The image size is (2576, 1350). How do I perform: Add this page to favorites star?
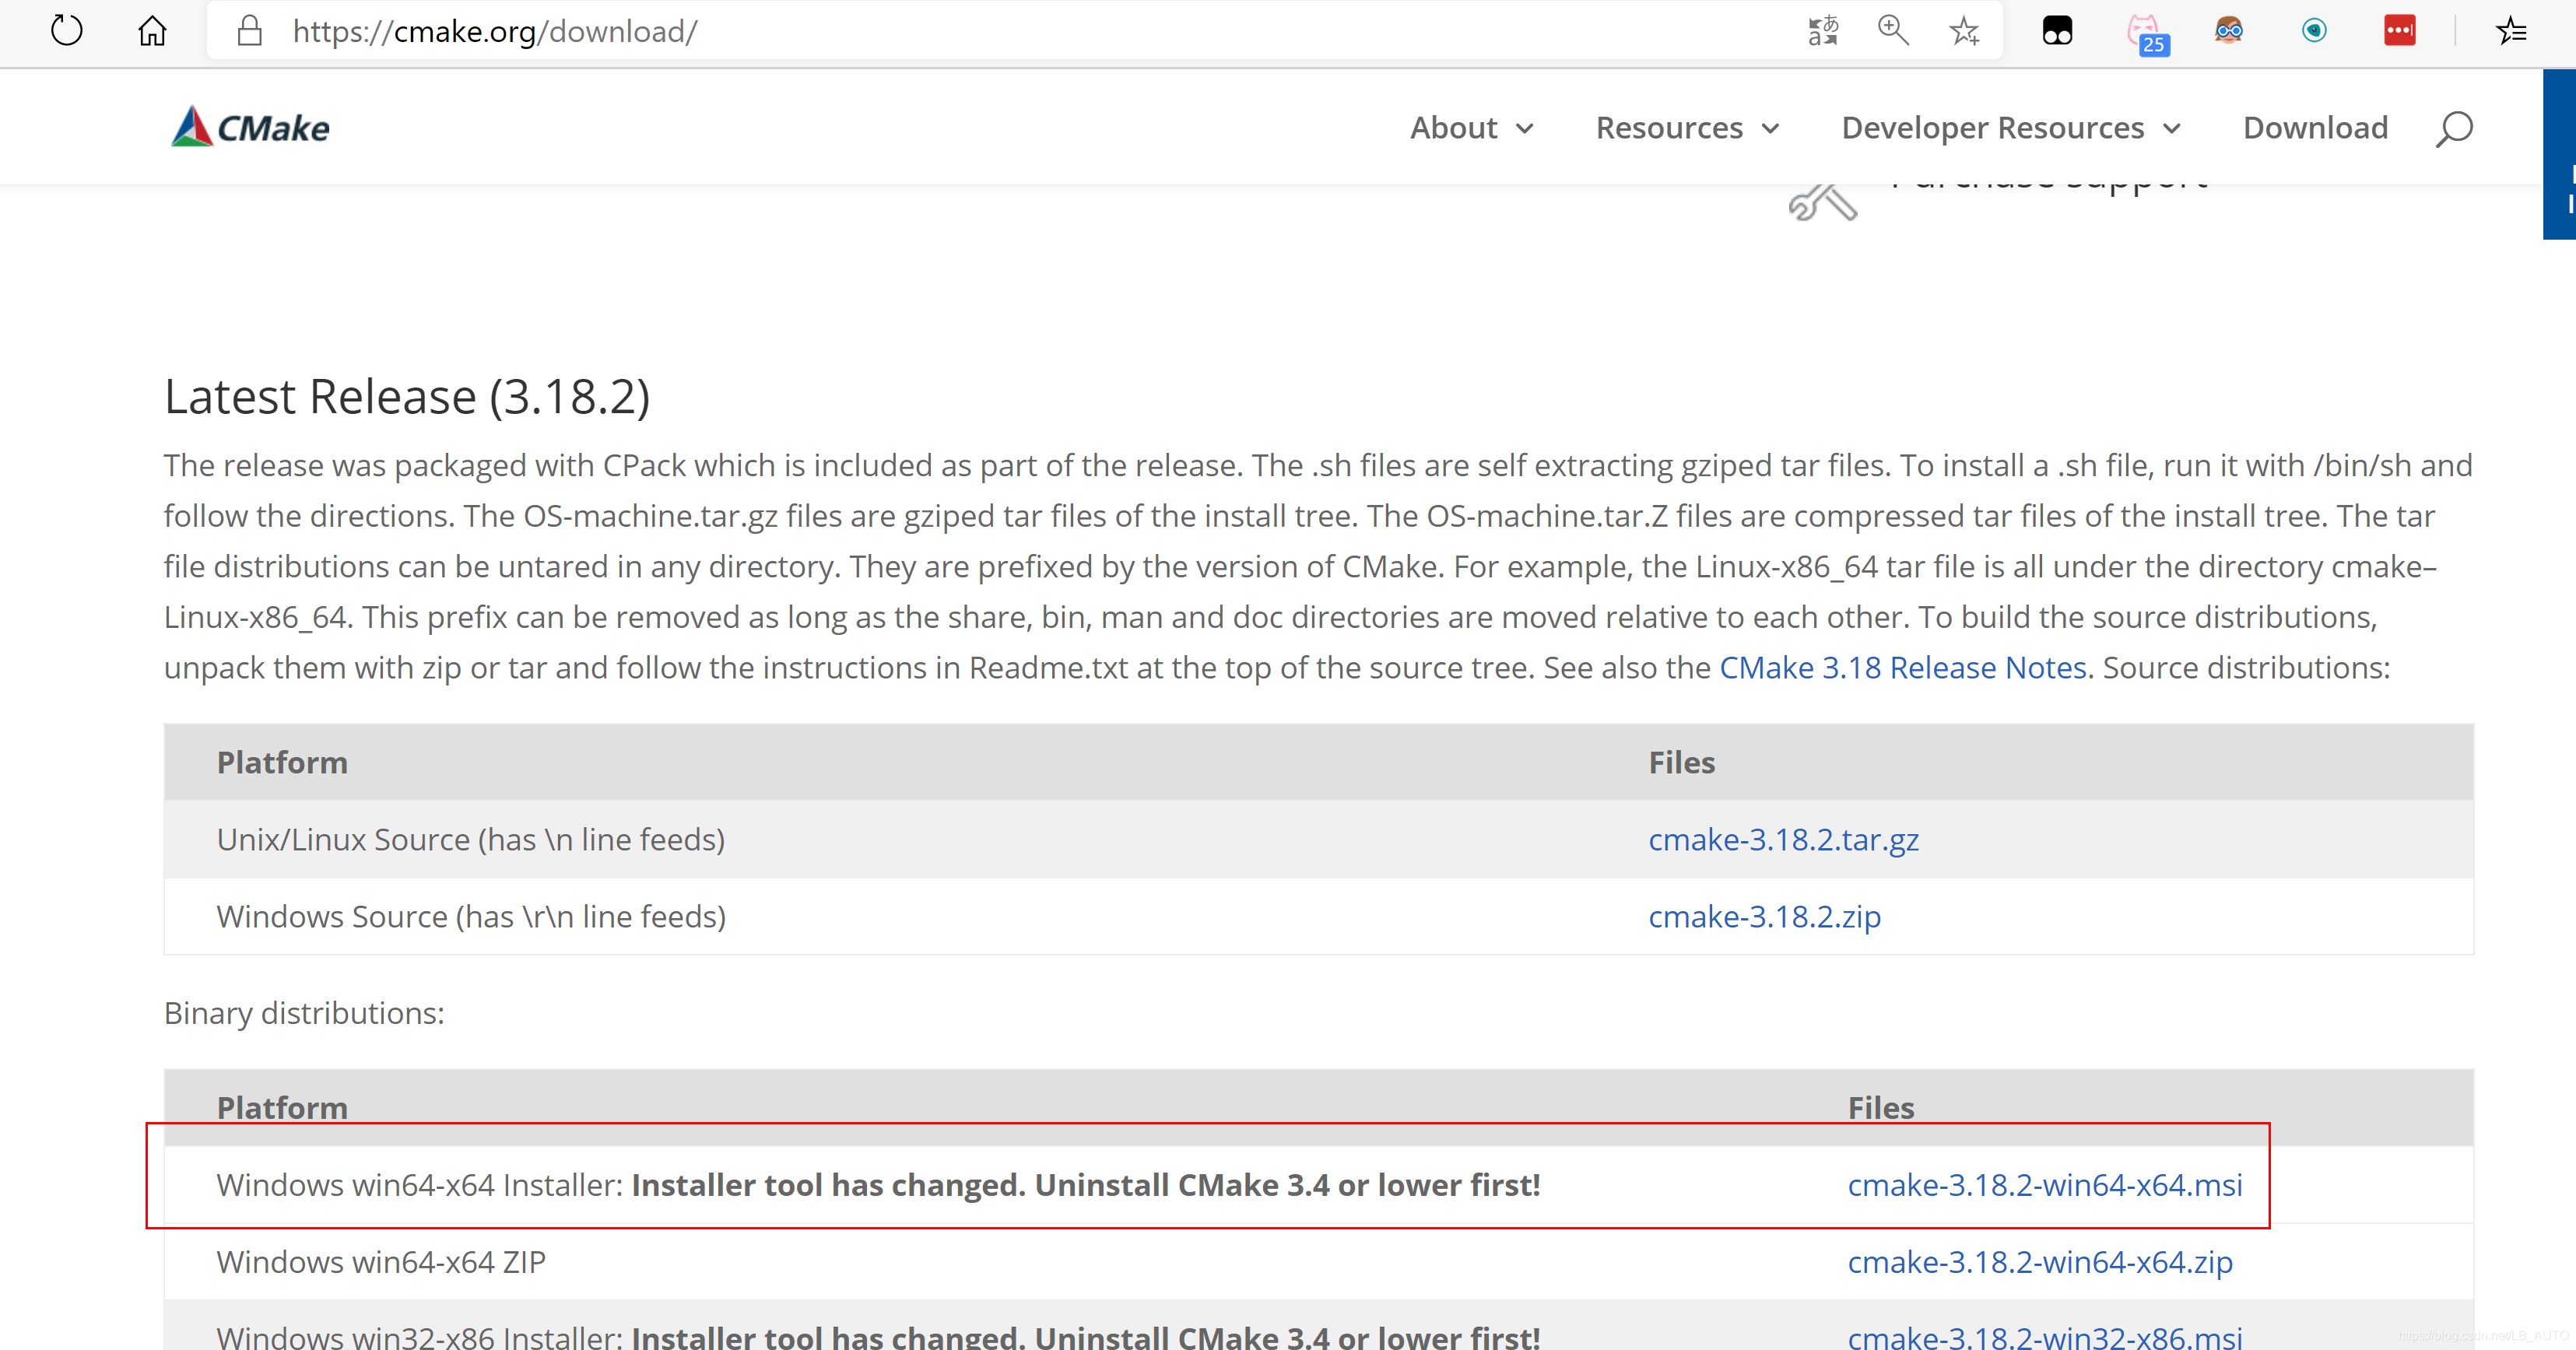tap(1964, 31)
